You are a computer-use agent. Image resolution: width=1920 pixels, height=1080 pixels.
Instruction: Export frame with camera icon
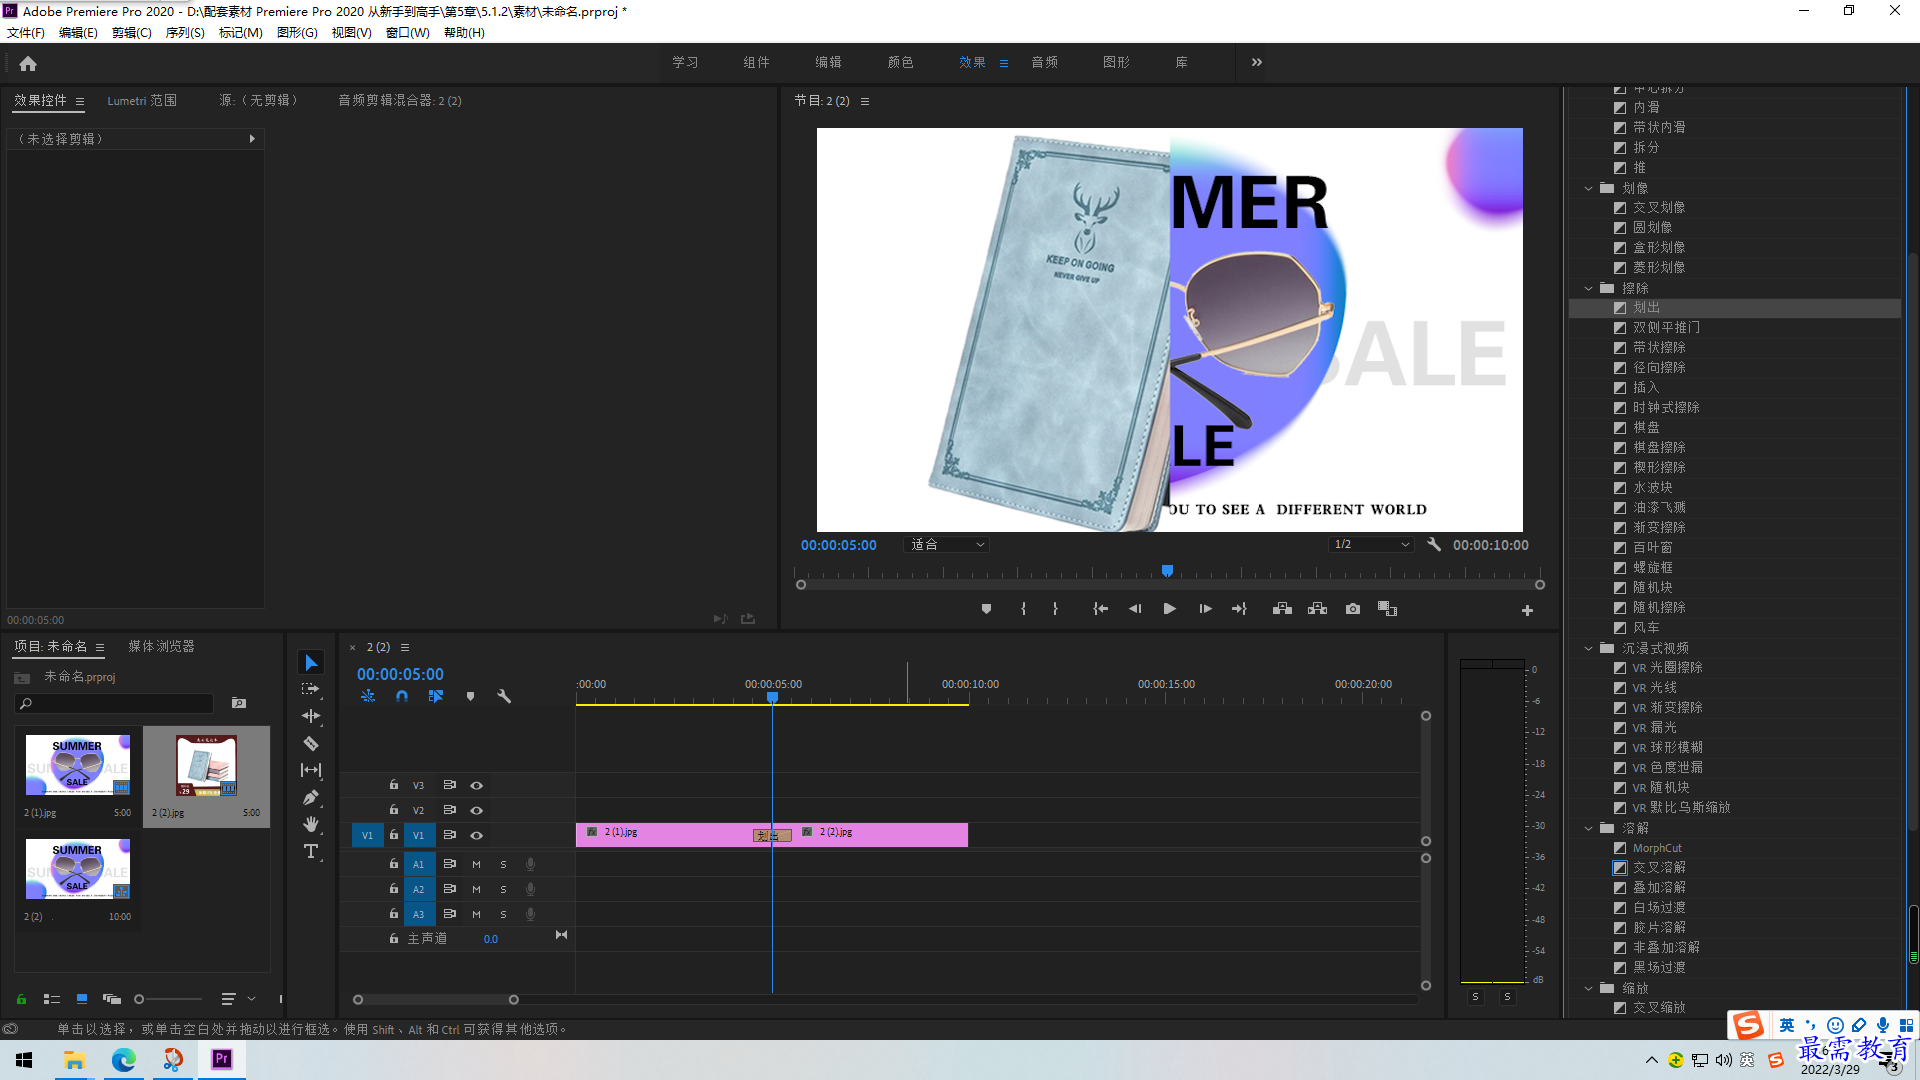1353,609
